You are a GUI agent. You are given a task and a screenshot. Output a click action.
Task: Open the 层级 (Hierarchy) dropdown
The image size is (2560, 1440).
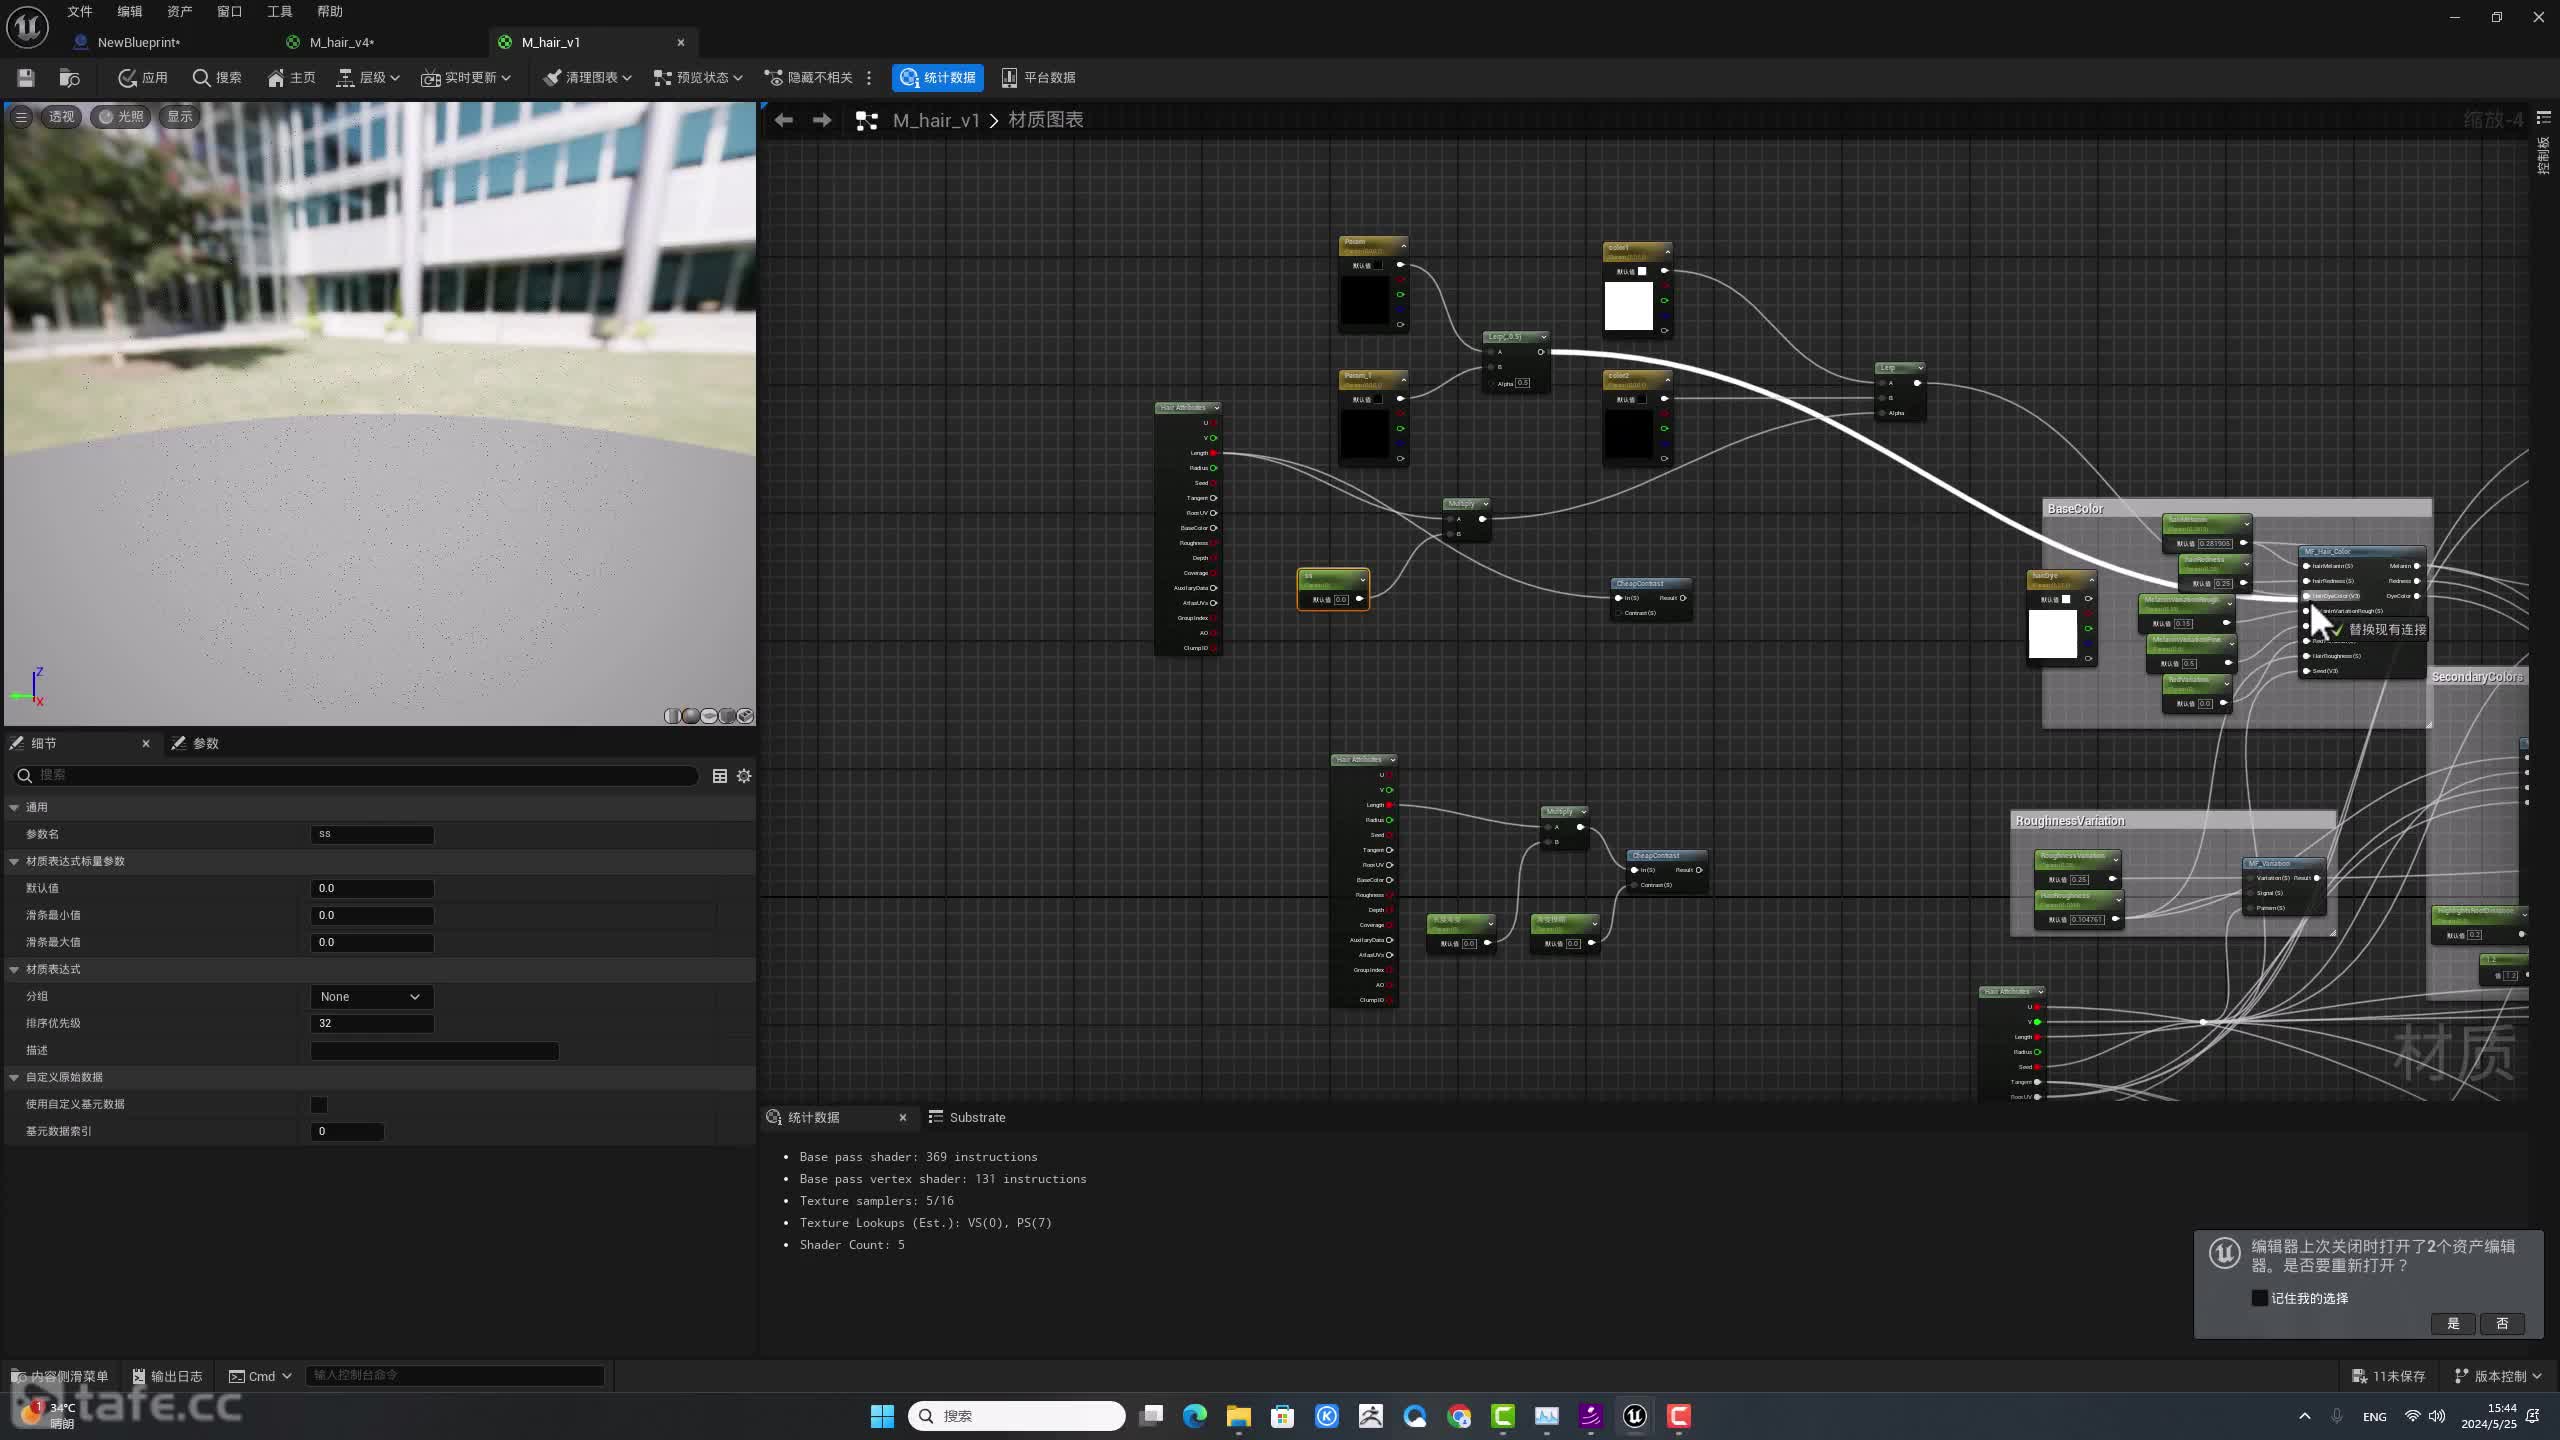click(x=368, y=77)
